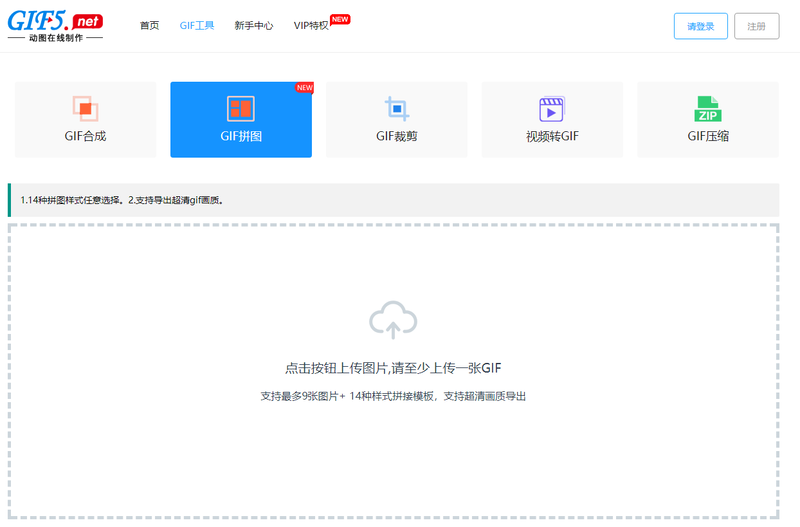Switch to the GIF裁剪 tool label
800x527 pixels.
[x=396, y=136]
